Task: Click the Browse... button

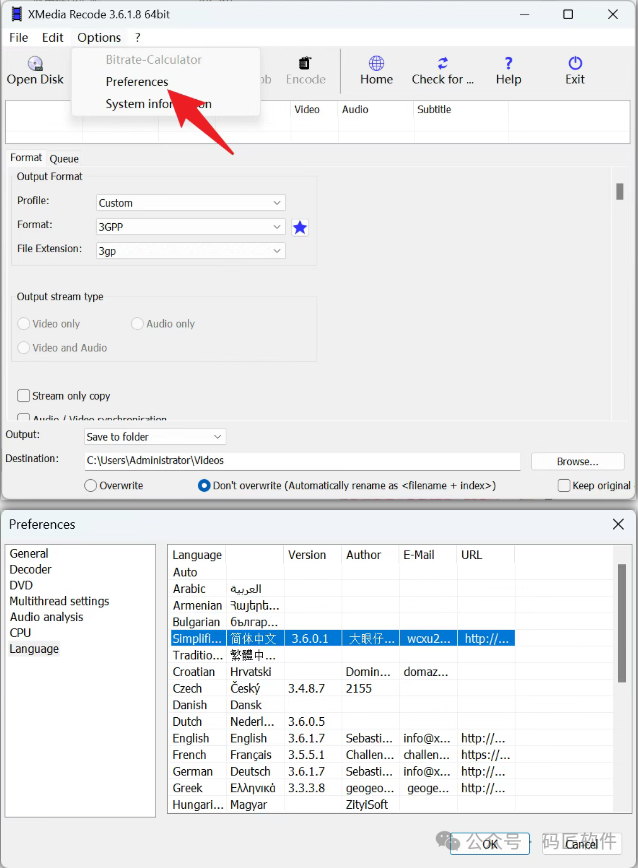Action: [577, 462]
